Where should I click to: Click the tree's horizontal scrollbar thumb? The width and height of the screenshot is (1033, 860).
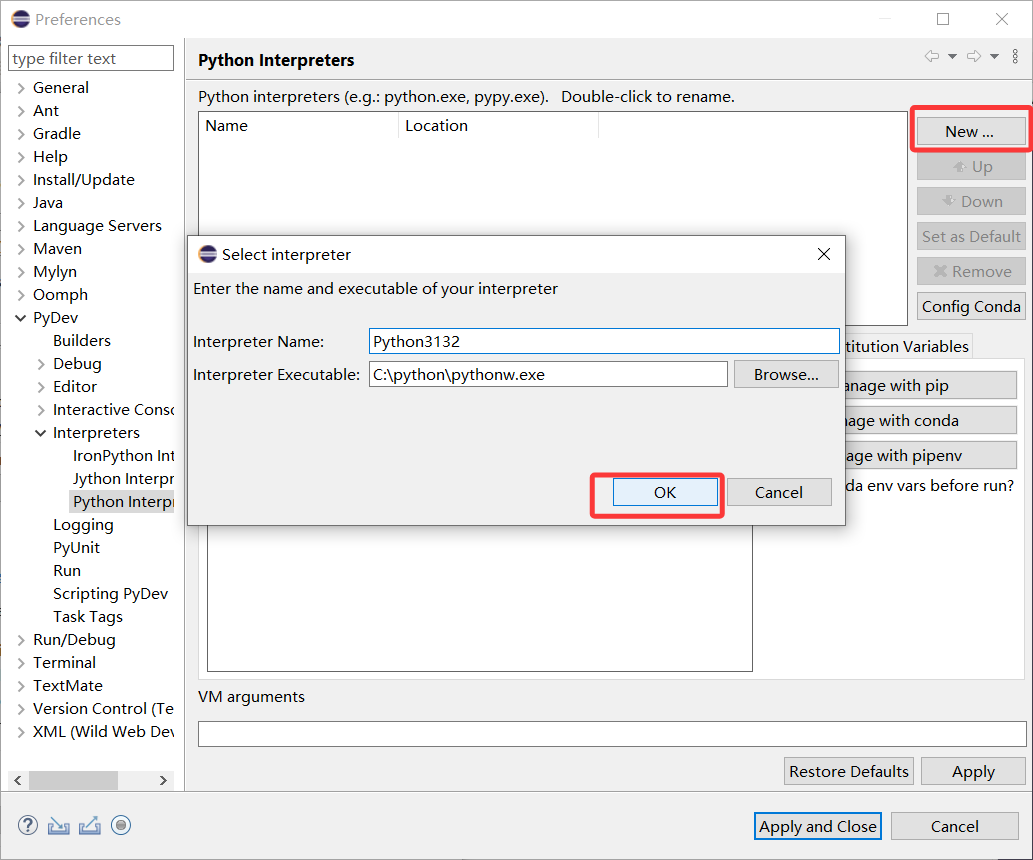click(73, 780)
